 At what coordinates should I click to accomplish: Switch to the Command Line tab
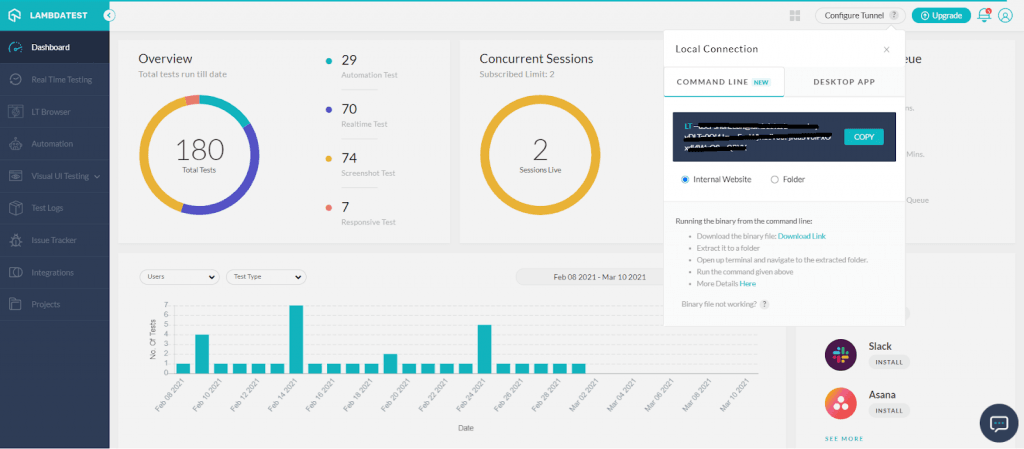[724, 82]
